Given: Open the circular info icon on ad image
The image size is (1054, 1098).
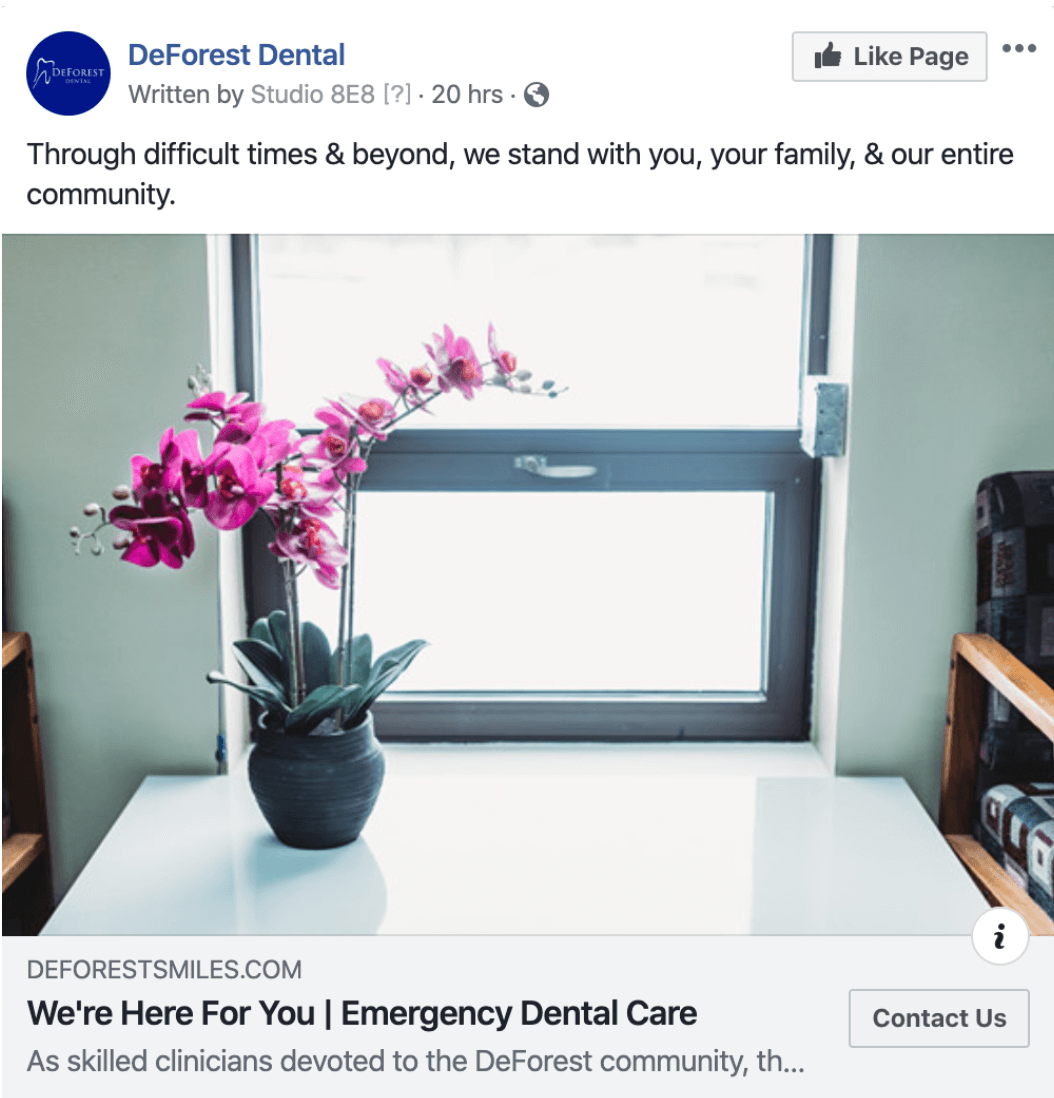Looking at the screenshot, I should pos(1000,936).
